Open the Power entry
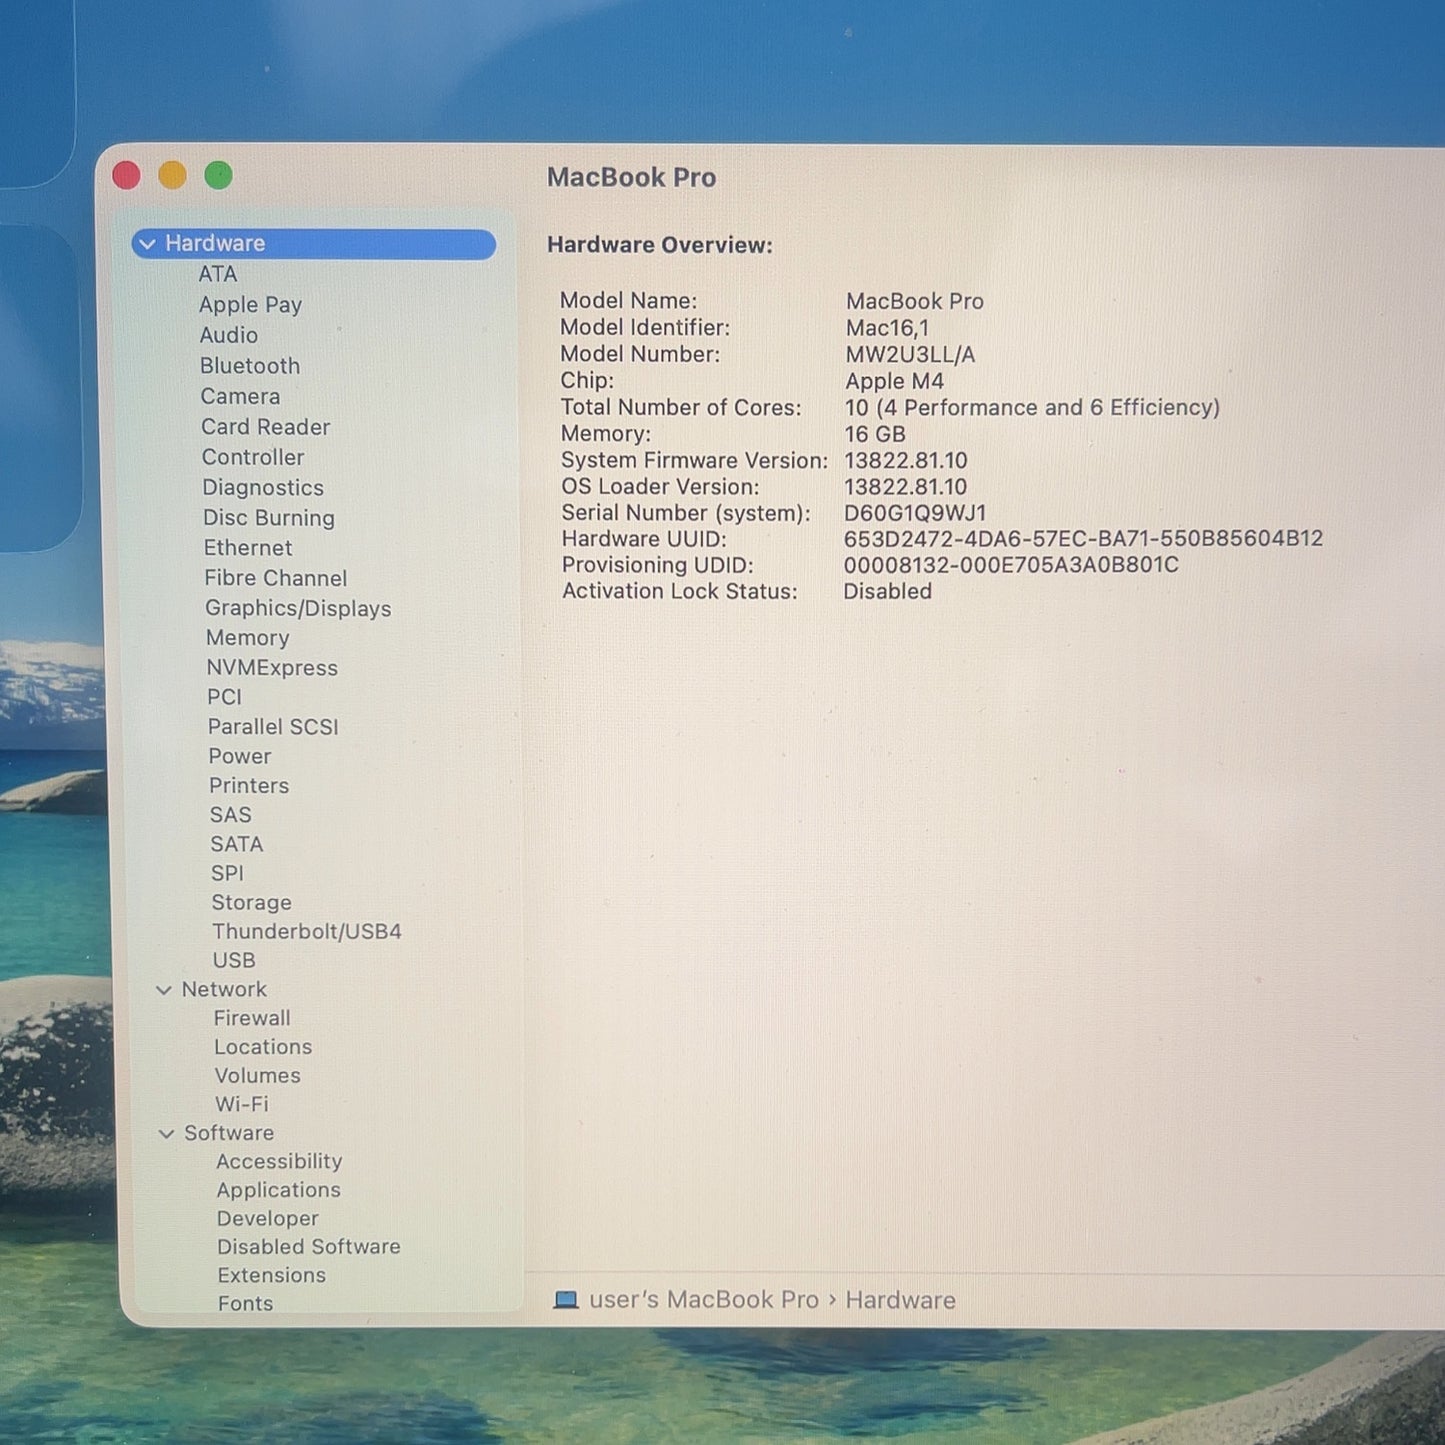This screenshot has height=1445, width=1445. 240,756
